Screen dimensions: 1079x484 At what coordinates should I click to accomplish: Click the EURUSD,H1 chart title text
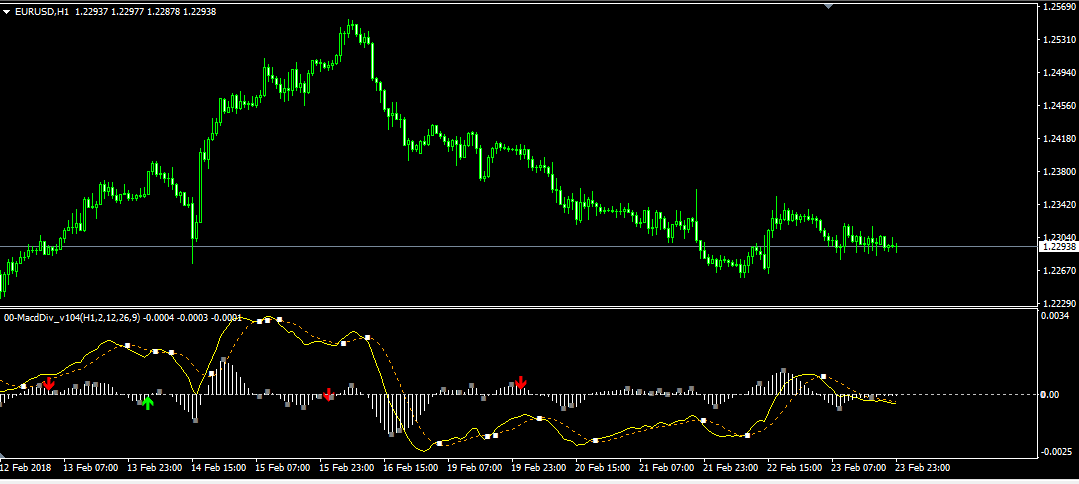(x=42, y=12)
